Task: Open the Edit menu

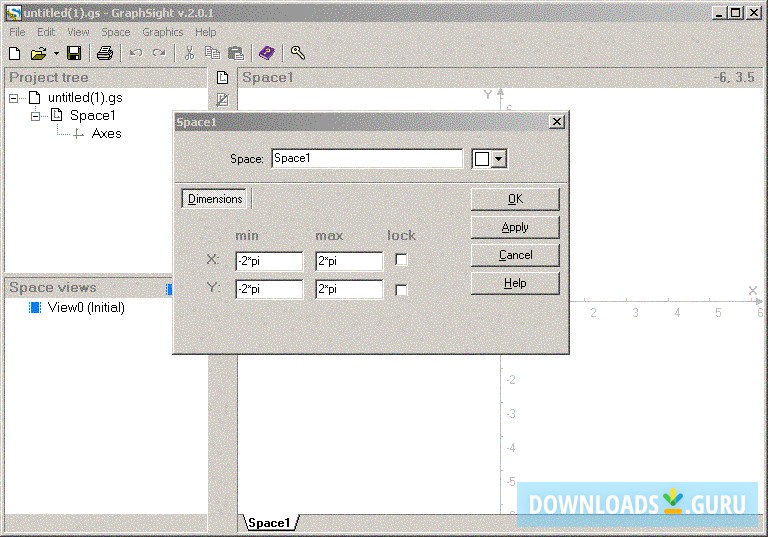Action: point(46,32)
